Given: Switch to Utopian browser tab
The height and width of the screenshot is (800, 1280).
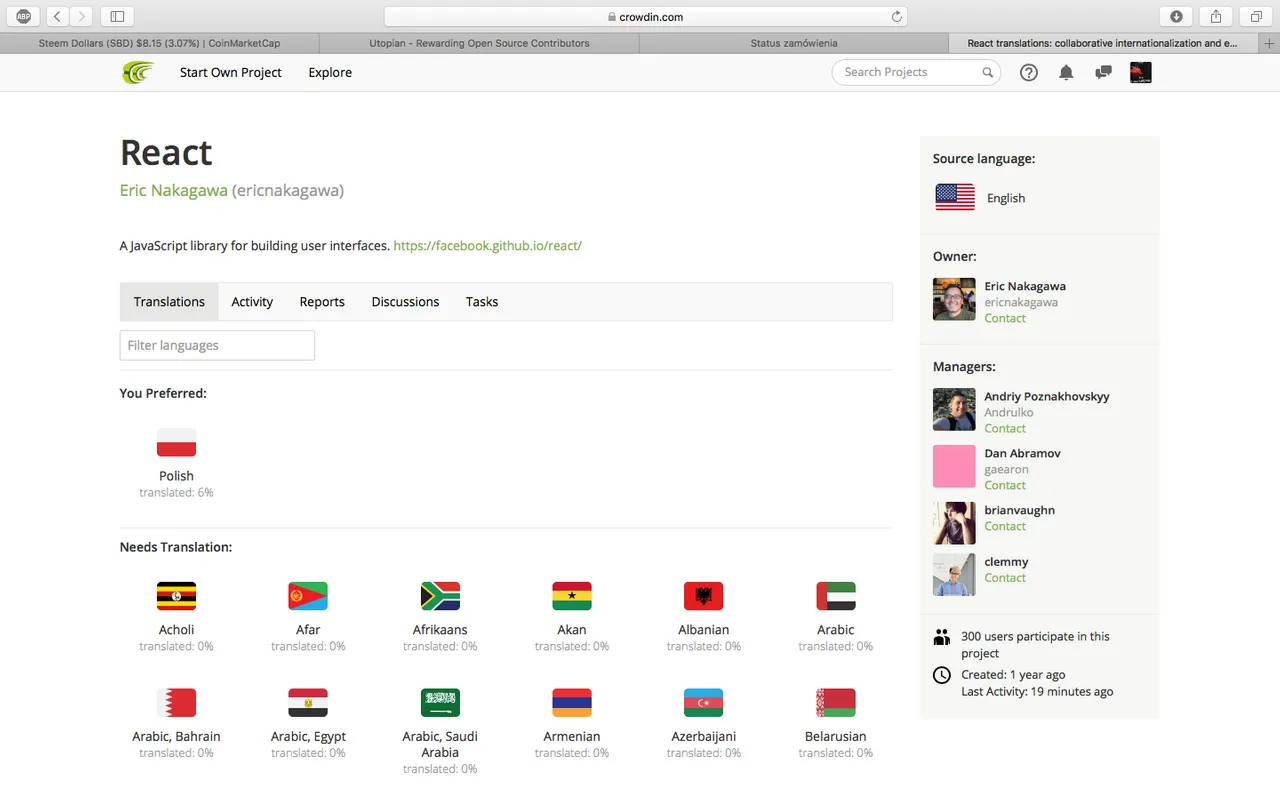Looking at the screenshot, I should [479, 43].
